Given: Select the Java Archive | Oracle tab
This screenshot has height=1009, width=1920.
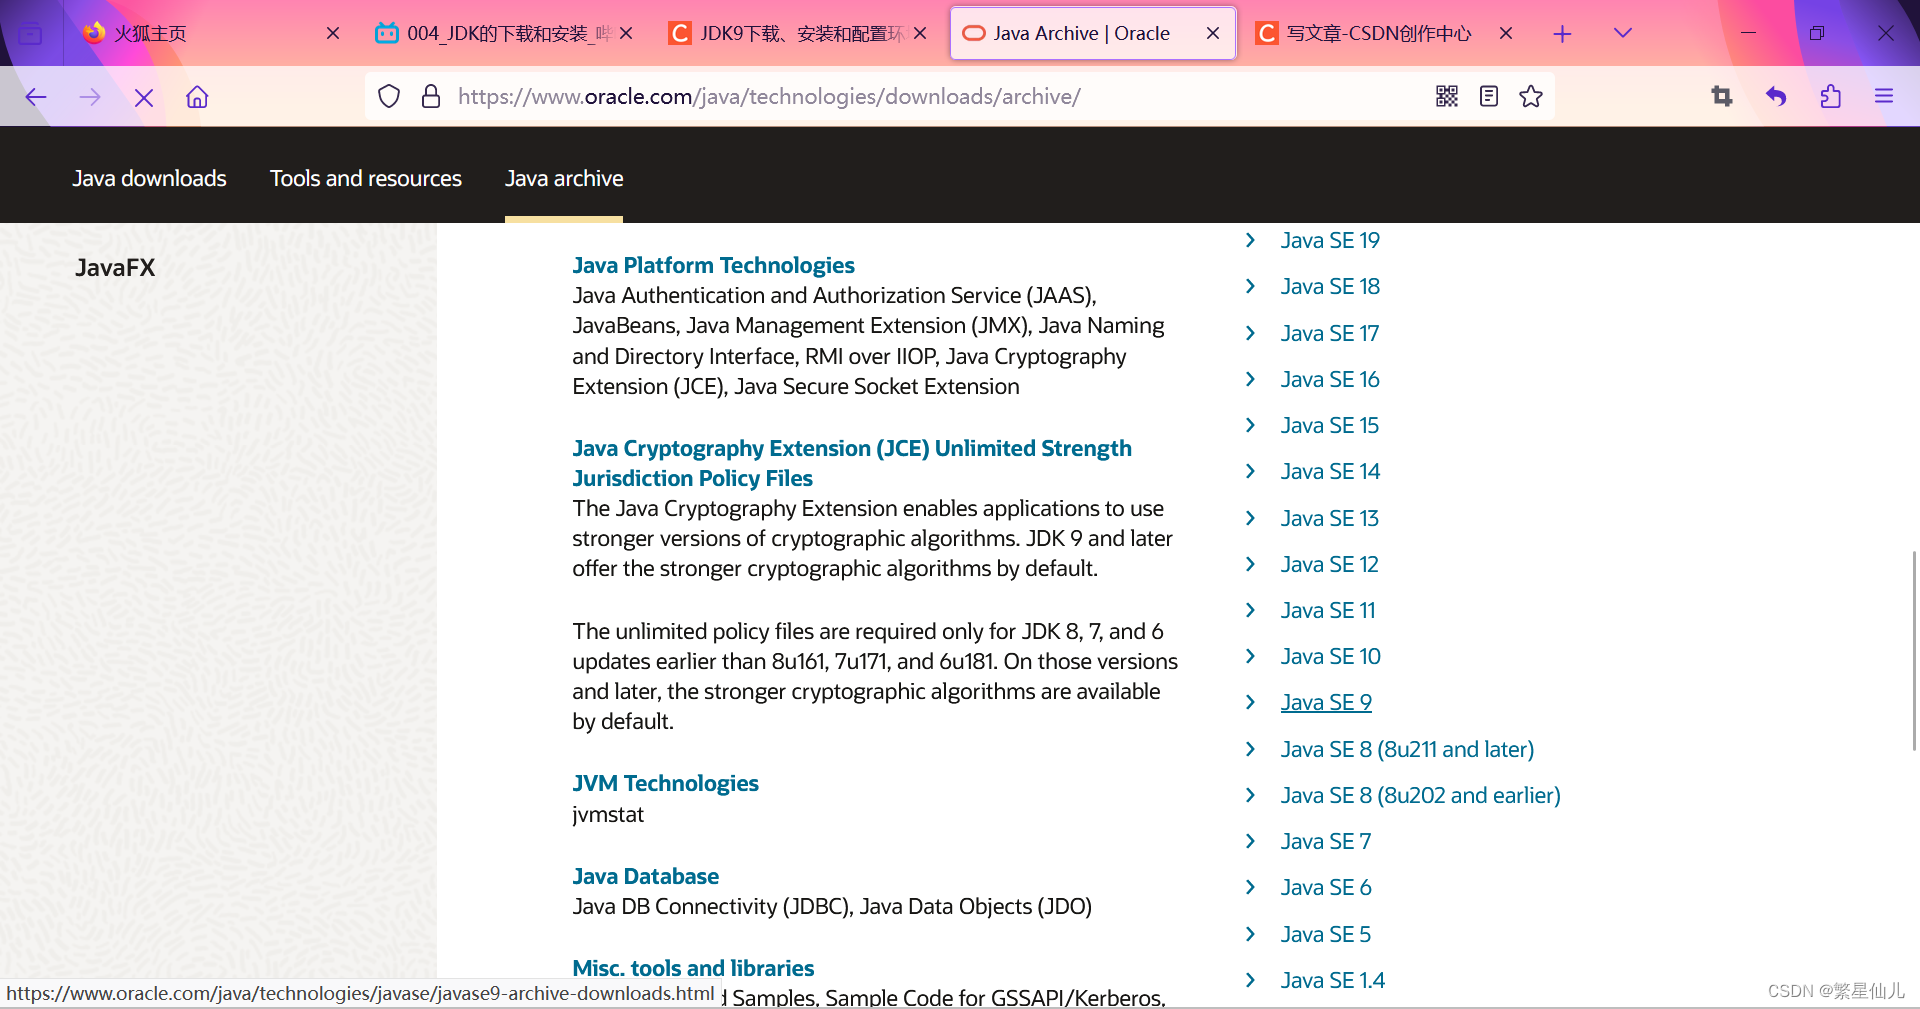Looking at the screenshot, I should point(1092,33).
